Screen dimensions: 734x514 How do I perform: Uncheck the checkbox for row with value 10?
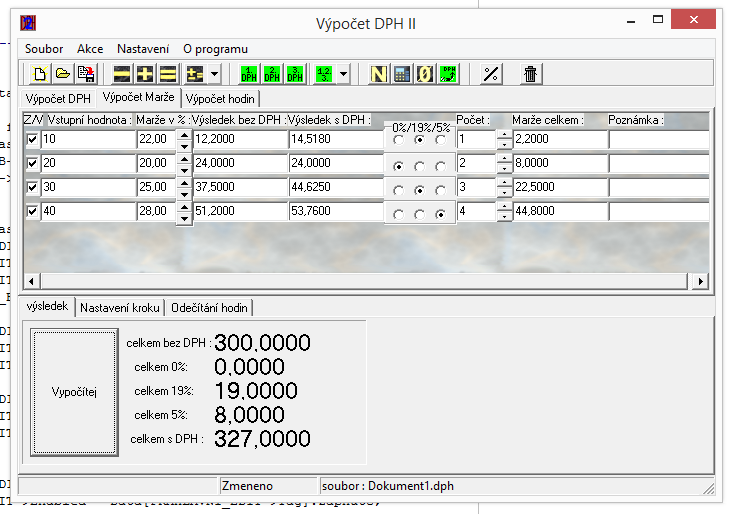click(x=33, y=140)
